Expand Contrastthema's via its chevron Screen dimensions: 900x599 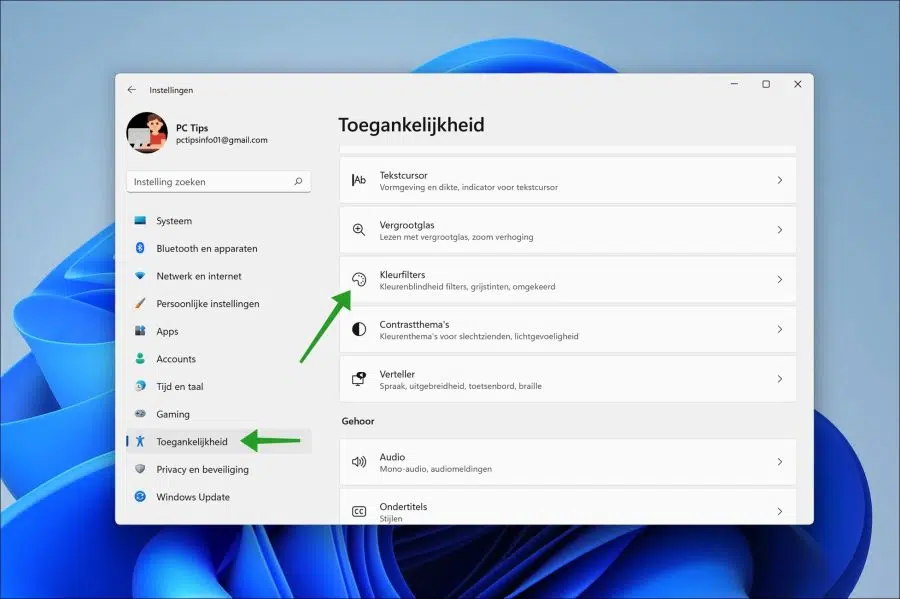tap(779, 329)
